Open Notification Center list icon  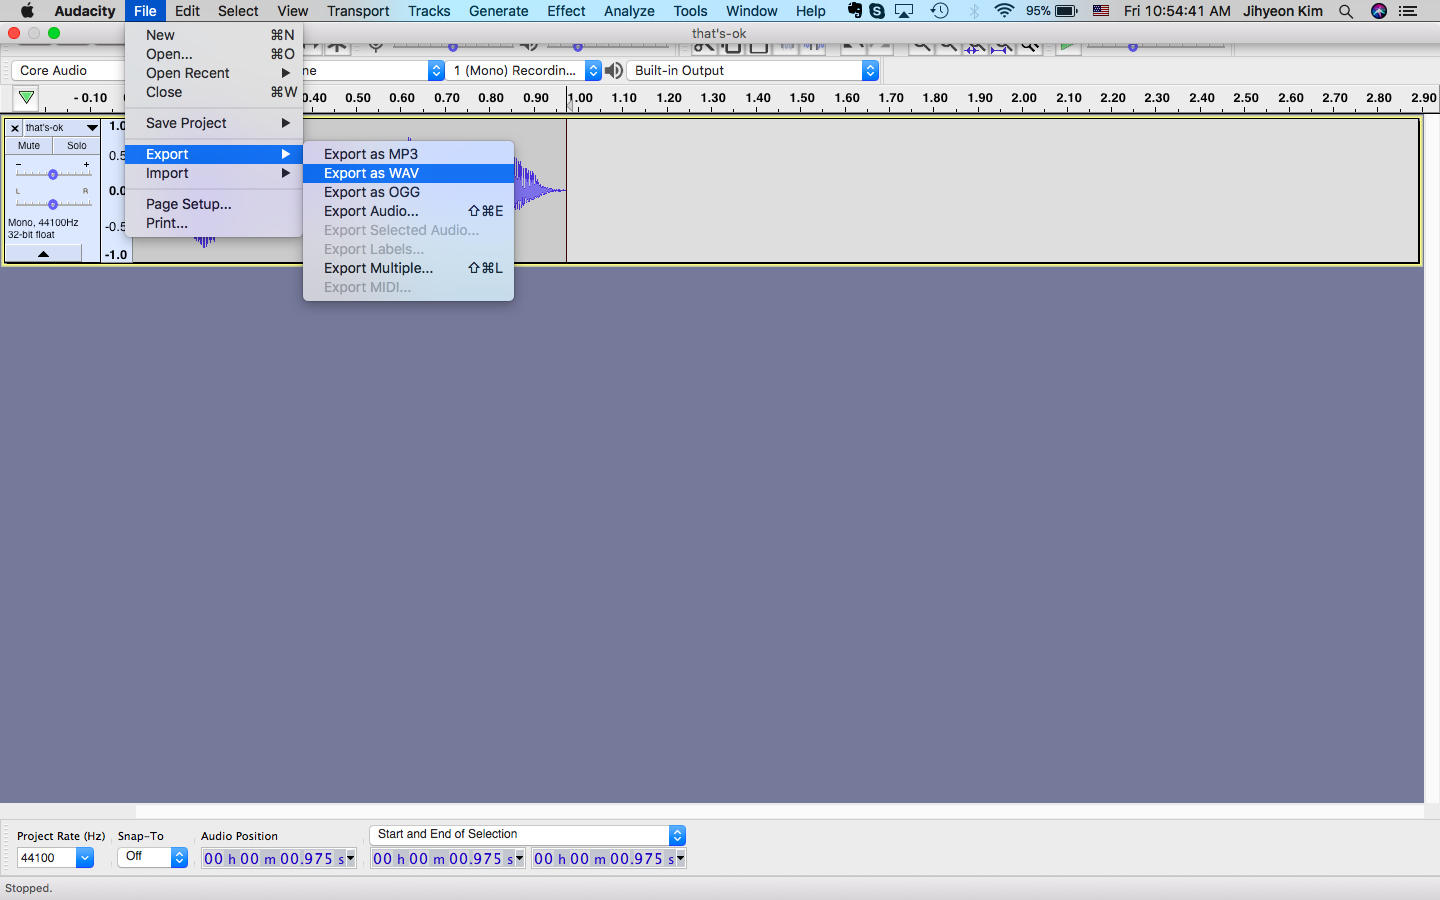pos(1408,11)
